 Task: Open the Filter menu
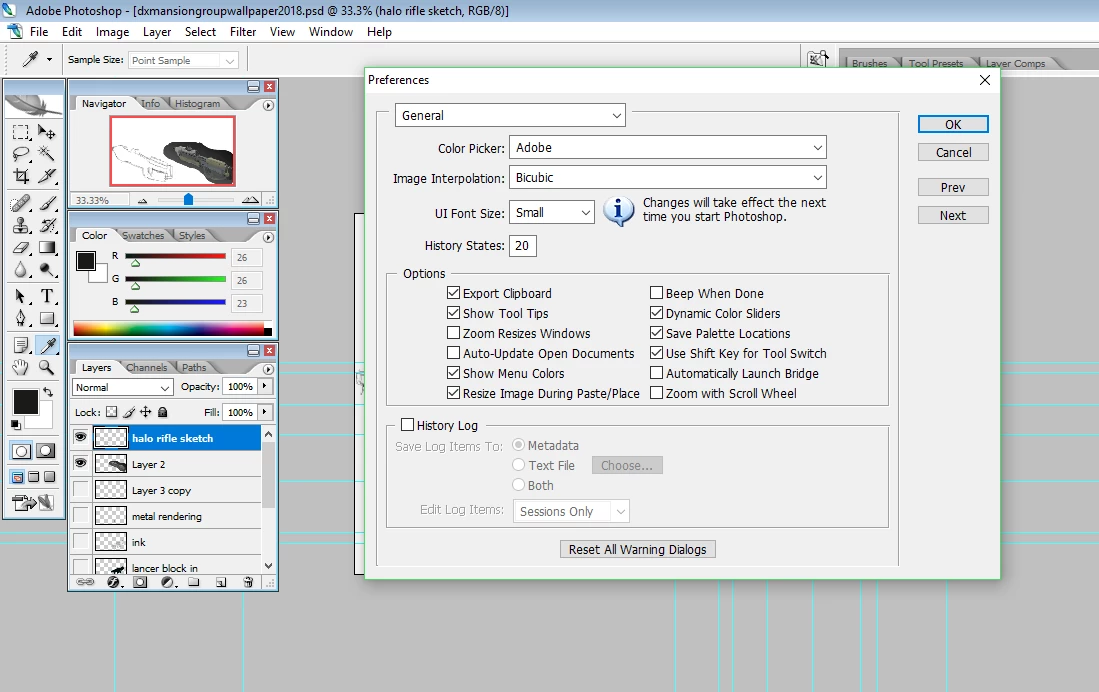243,32
